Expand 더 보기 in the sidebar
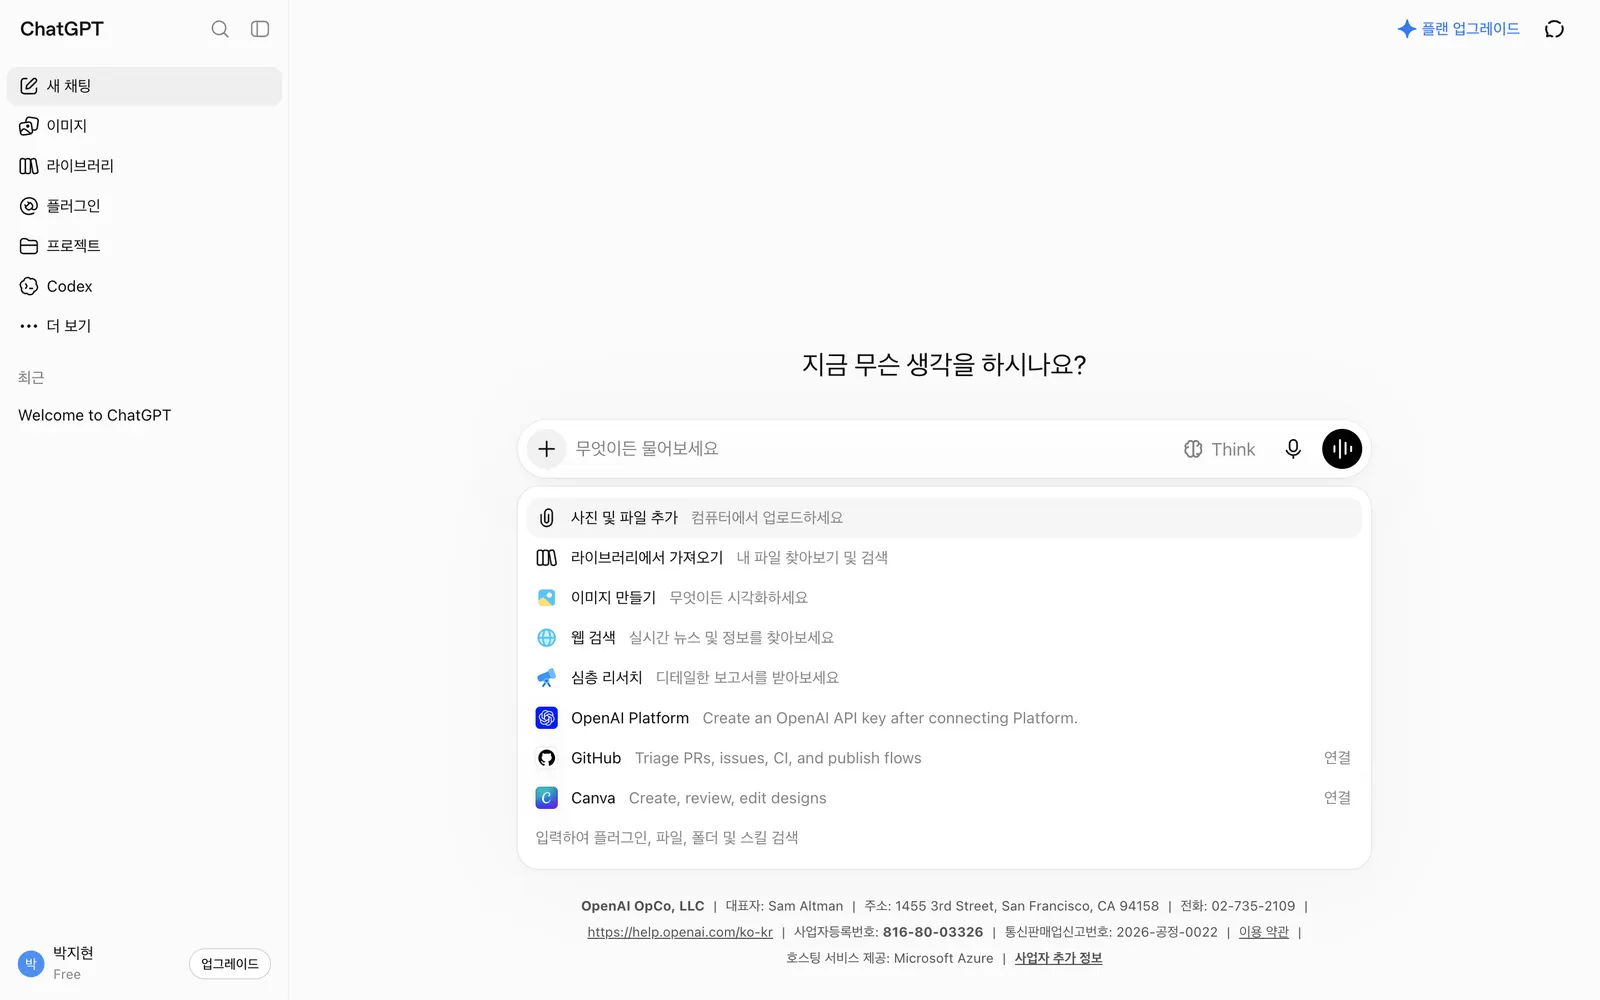This screenshot has width=1600, height=1000. pyautogui.click(x=144, y=326)
